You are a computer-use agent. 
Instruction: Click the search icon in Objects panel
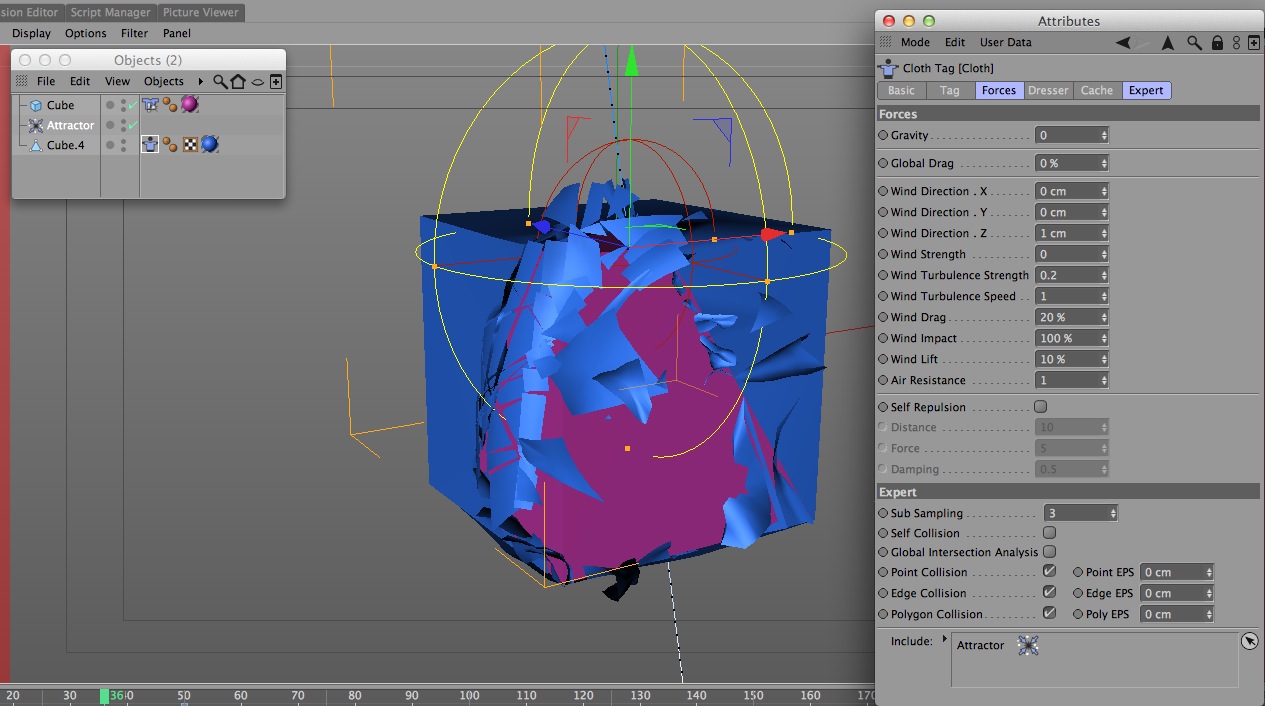[220, 81]
